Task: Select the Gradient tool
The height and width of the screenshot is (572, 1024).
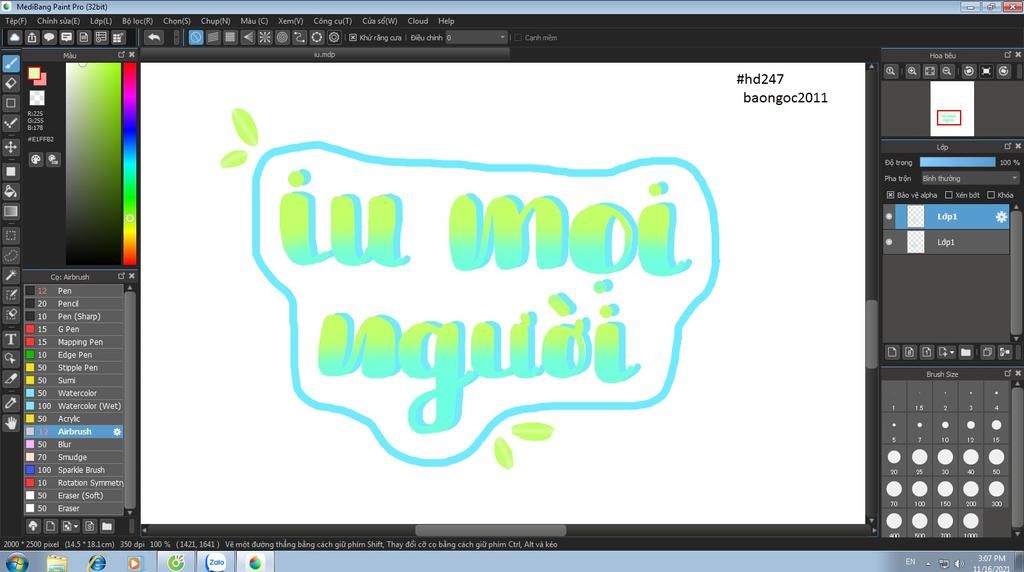Action: [x=11, y=211]
